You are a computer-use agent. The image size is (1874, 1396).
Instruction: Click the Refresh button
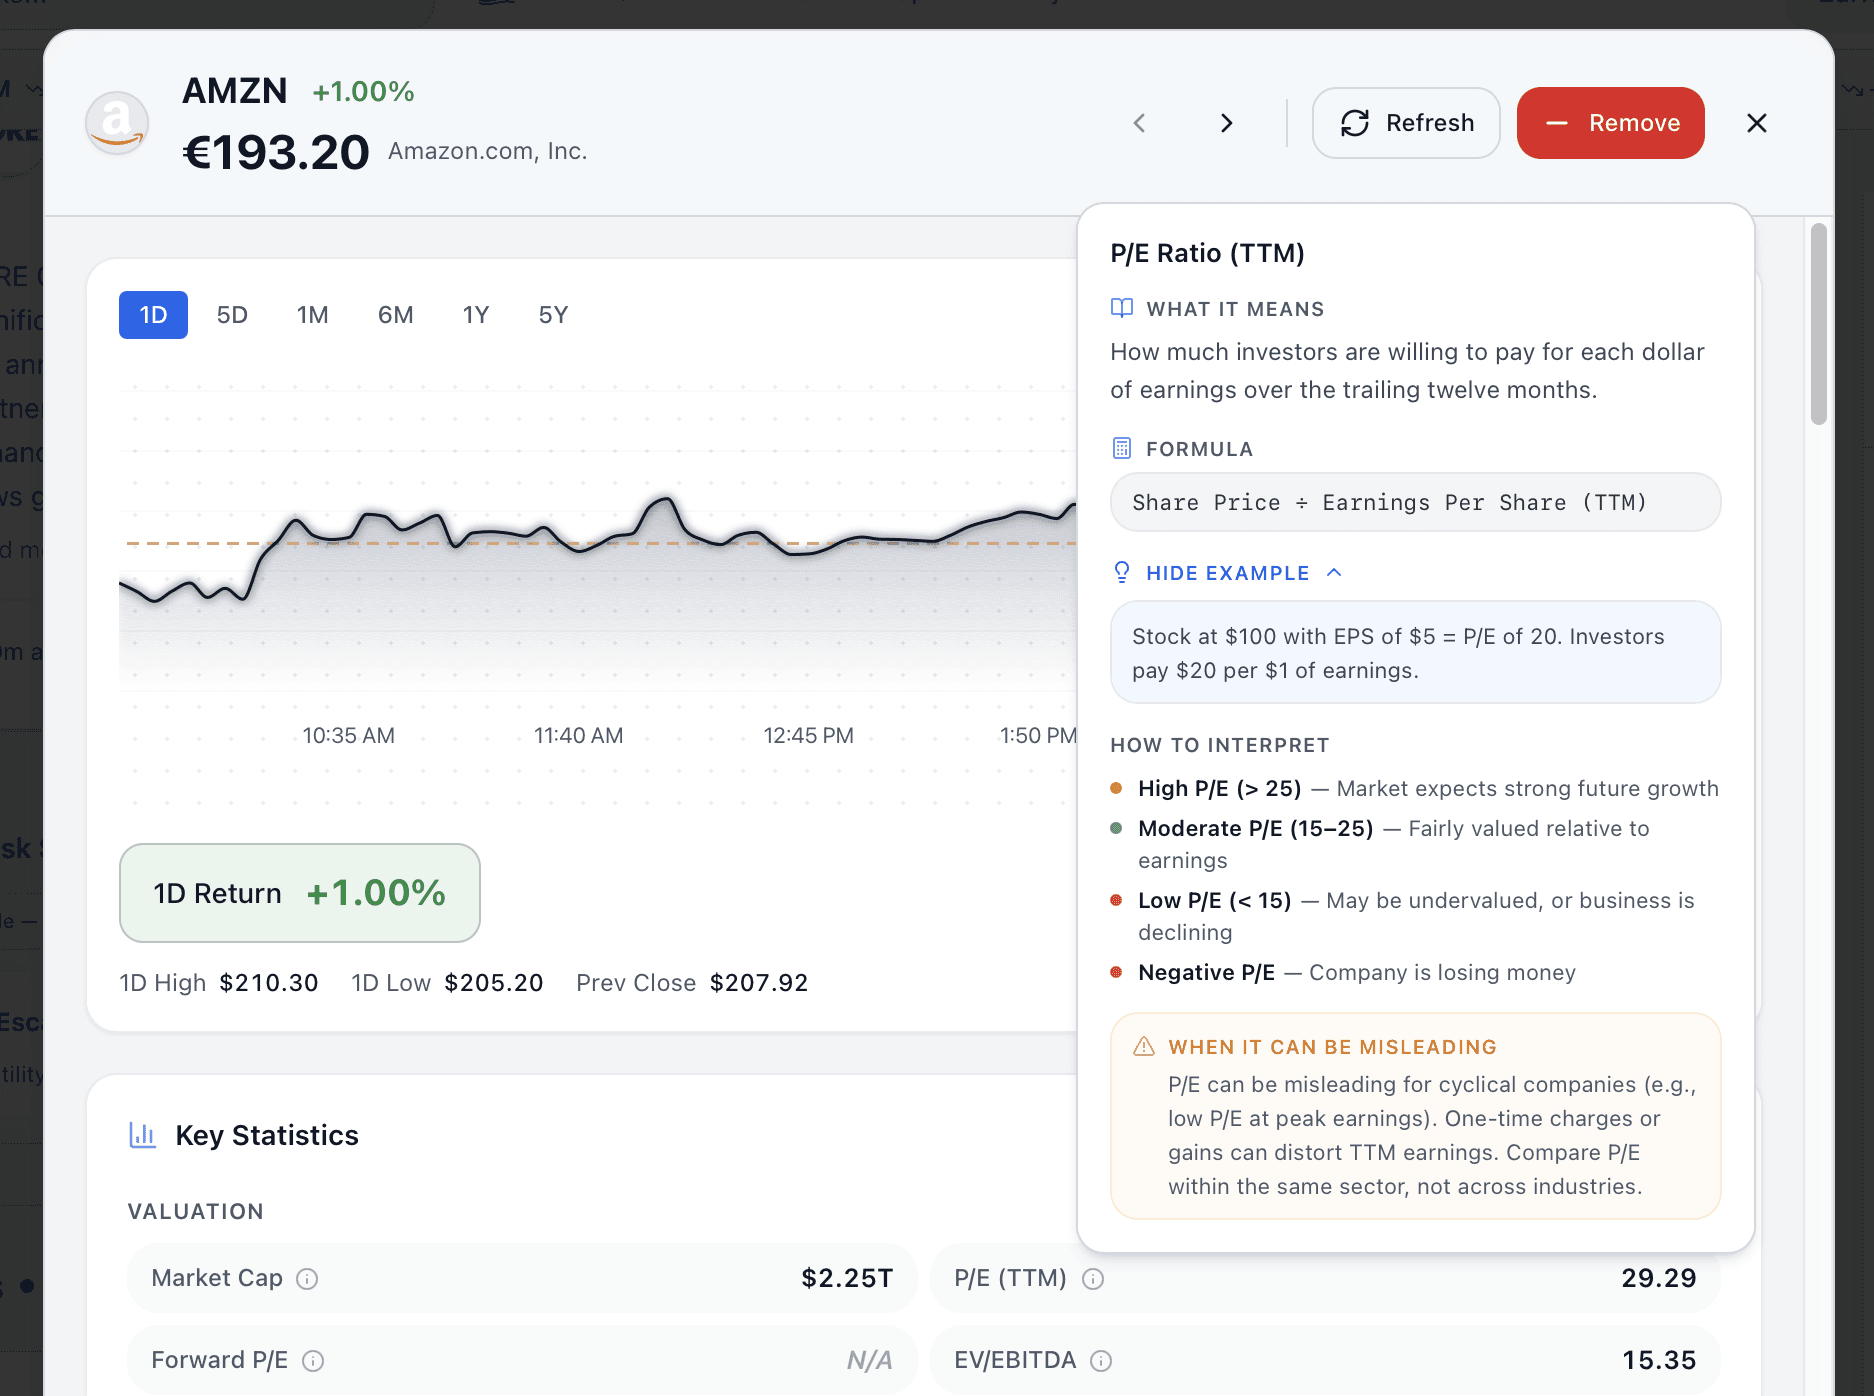click(1406, 123)
